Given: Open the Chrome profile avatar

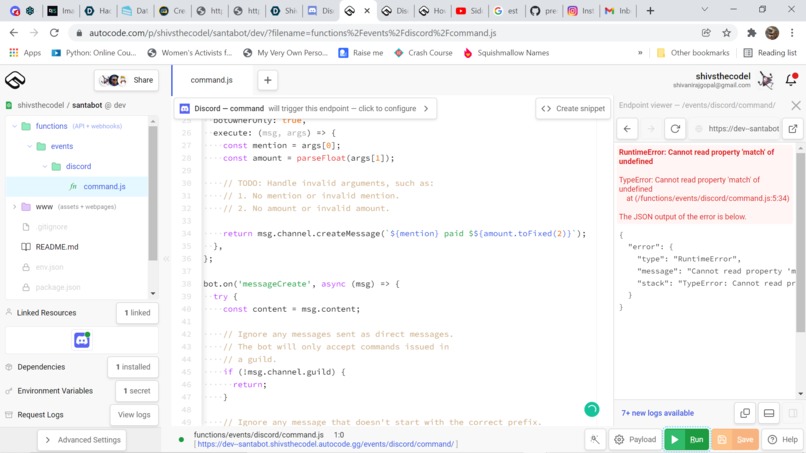Looking at the screenshot, I should pos(772,33).
